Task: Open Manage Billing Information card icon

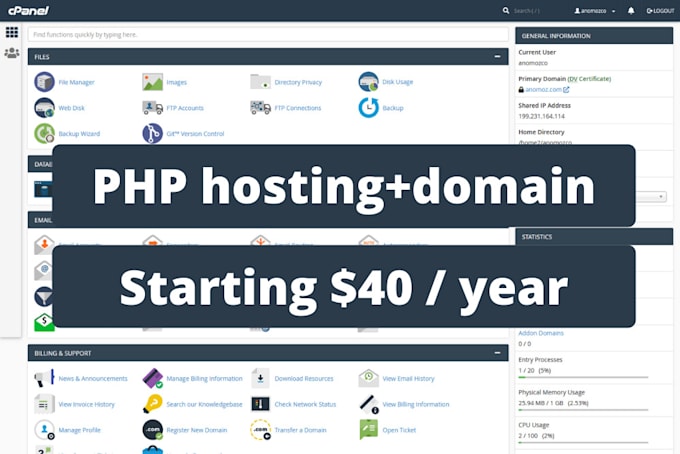Action: tap(152, 378)
